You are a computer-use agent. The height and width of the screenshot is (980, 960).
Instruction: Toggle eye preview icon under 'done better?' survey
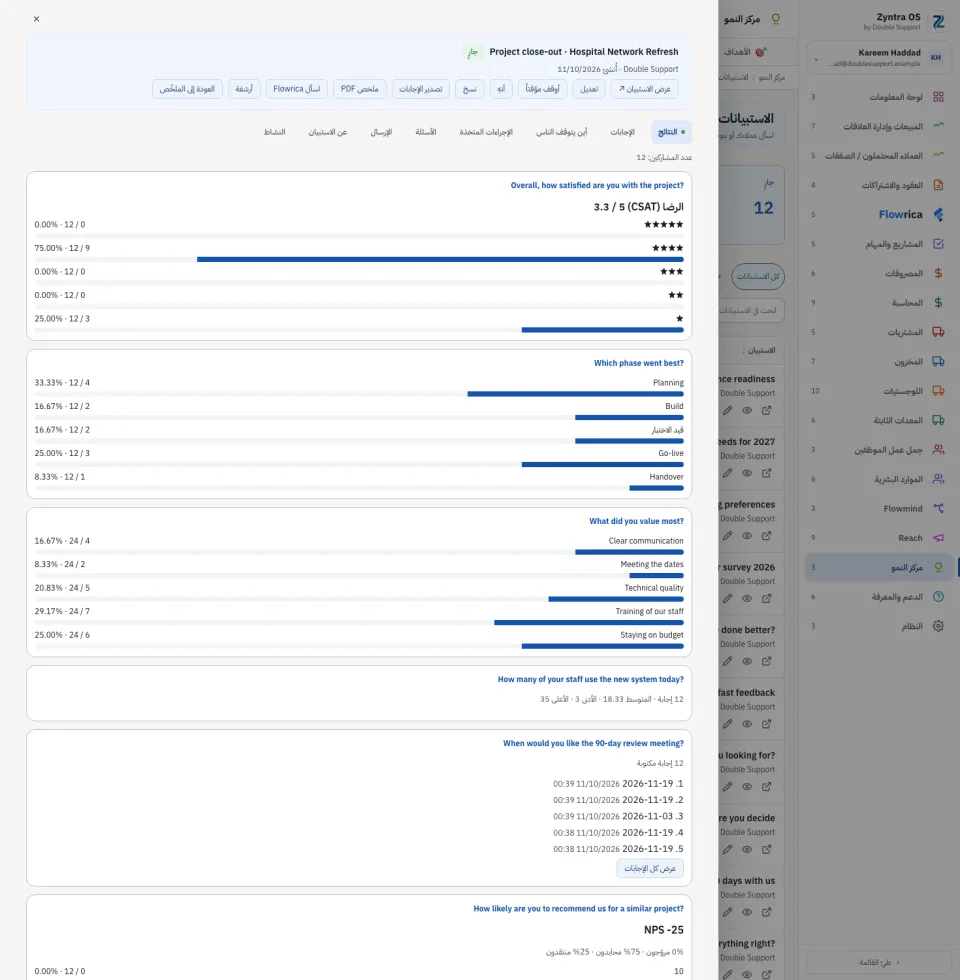click(747, 661)
